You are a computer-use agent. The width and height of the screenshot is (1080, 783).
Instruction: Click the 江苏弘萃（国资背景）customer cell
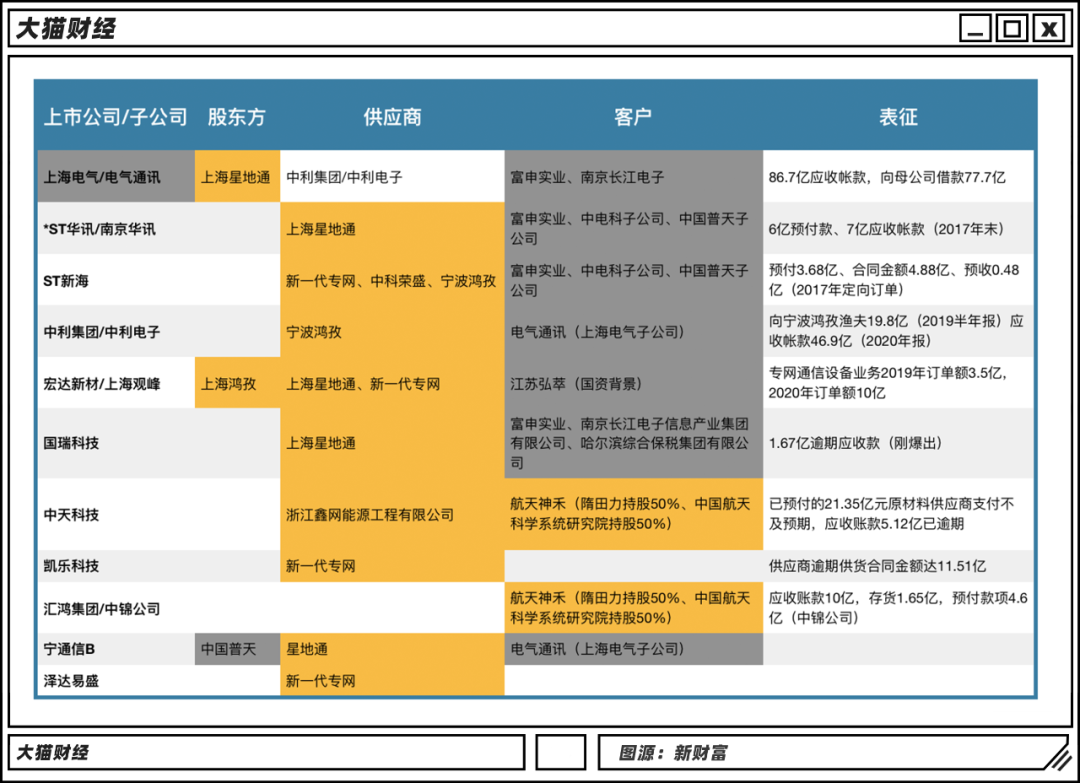coord(633,383)
